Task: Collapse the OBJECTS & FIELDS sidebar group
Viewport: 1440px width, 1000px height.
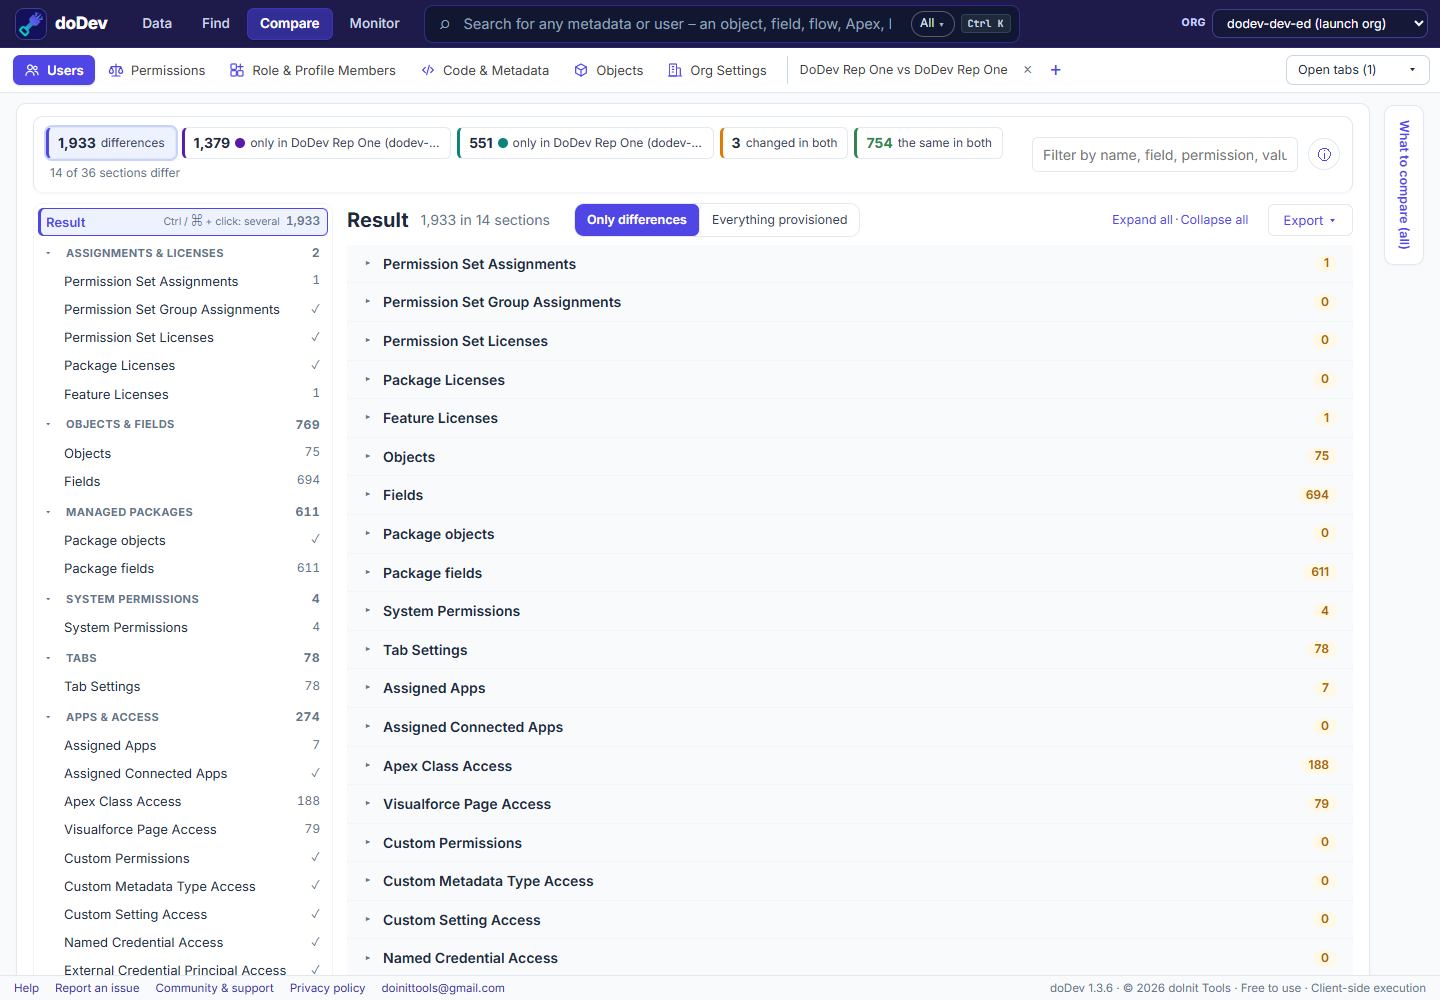Action: [48, 424]
